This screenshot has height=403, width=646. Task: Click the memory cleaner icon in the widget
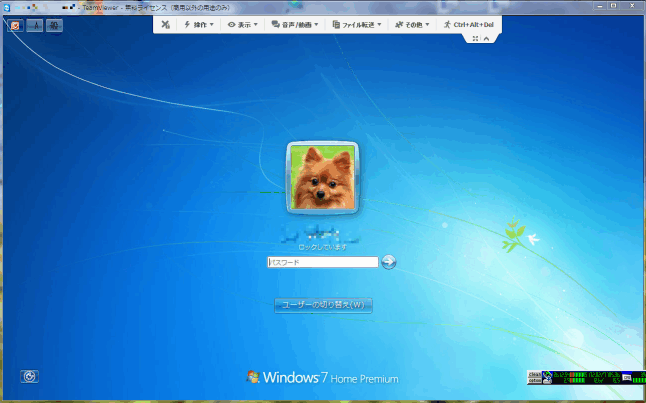pyautogui.click(x=547, y=377)
